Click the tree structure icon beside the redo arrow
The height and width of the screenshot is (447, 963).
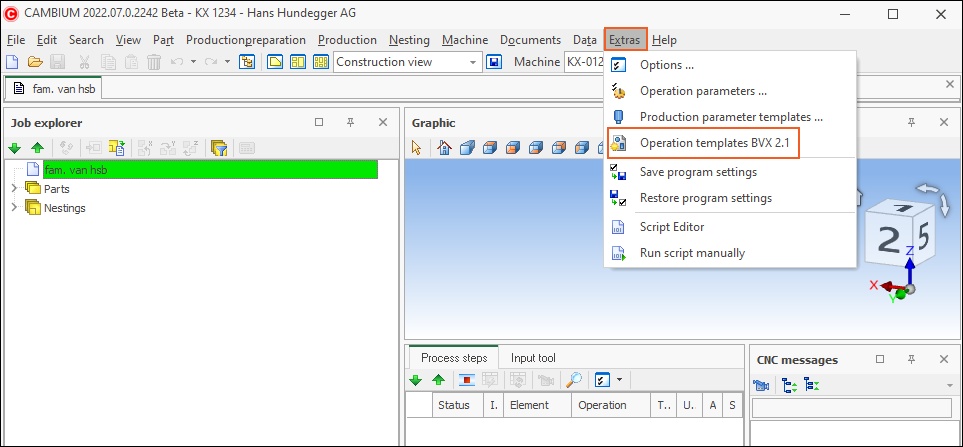247,62
